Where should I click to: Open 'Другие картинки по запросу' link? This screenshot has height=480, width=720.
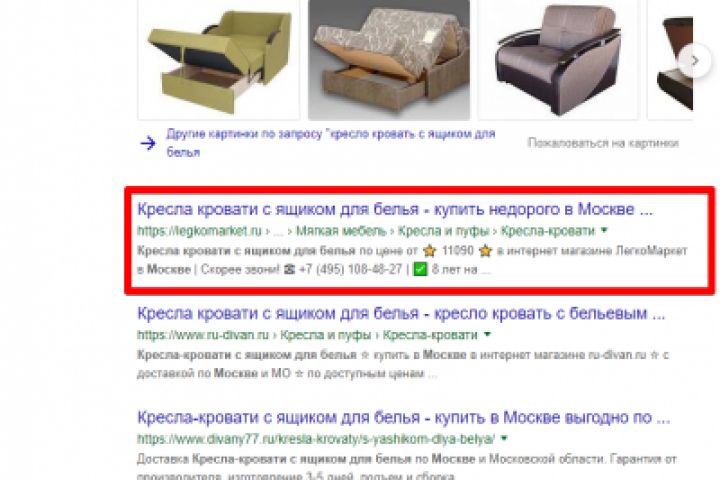(331, 143)
